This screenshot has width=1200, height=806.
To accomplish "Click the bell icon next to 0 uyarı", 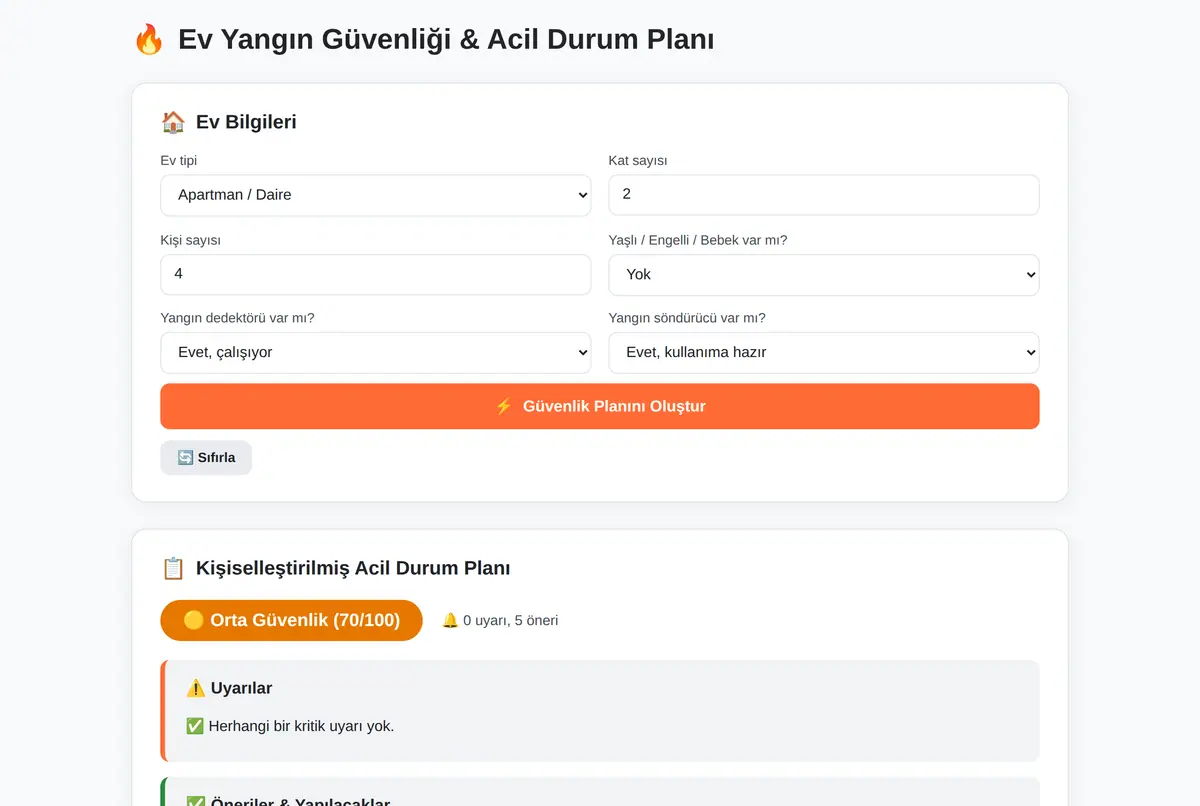I will [x=450, y=620].
